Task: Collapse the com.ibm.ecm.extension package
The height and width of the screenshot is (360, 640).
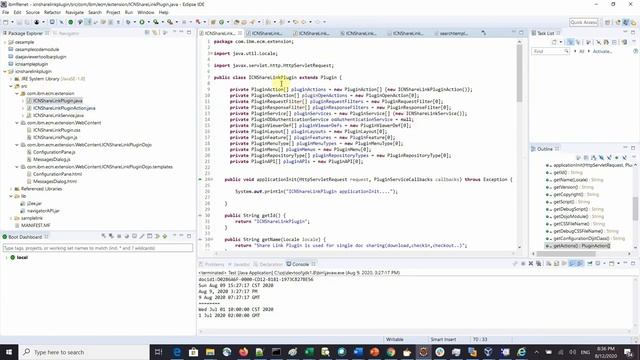Action: [17, 93]
